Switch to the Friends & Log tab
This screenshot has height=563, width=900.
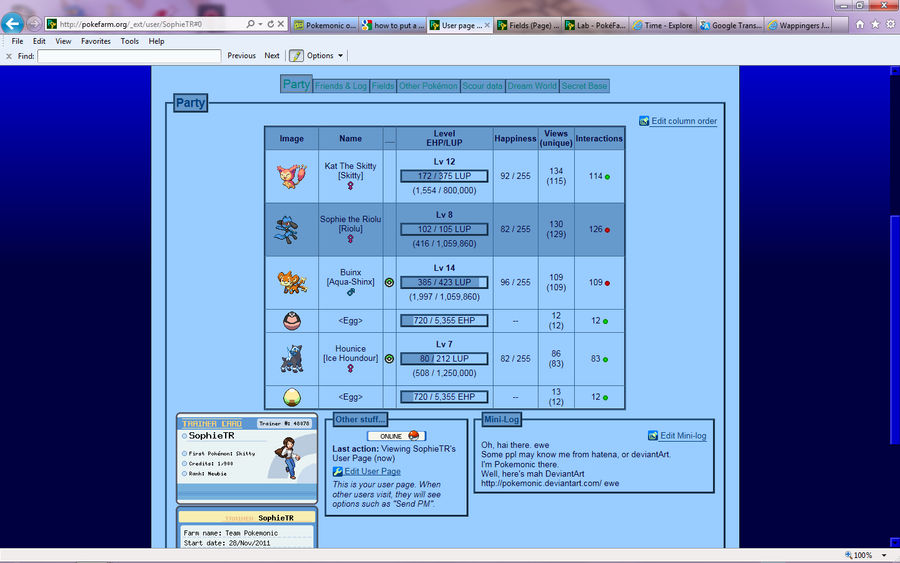[x=341, y=86]
